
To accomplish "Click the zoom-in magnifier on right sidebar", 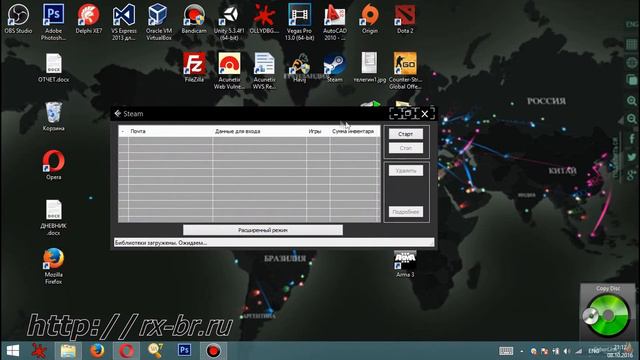I will (631, 100).
